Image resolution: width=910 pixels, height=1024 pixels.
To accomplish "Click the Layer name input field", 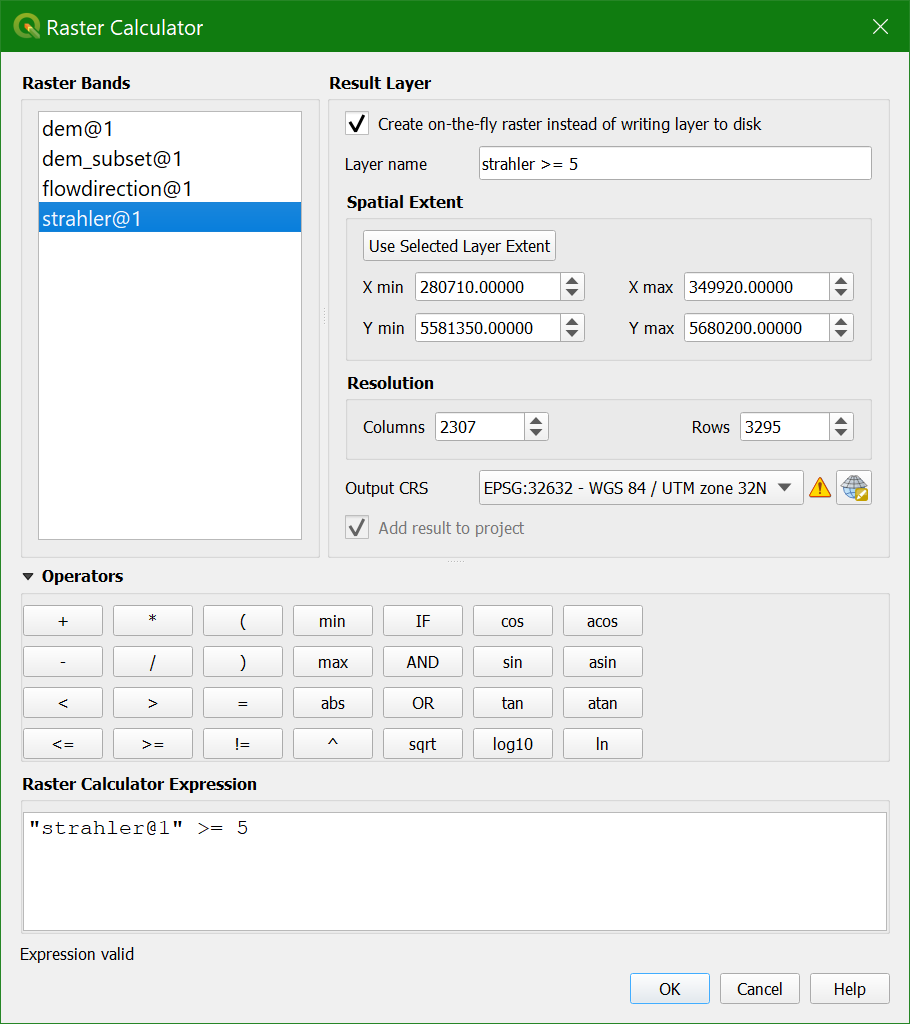I will pos(675,163).
